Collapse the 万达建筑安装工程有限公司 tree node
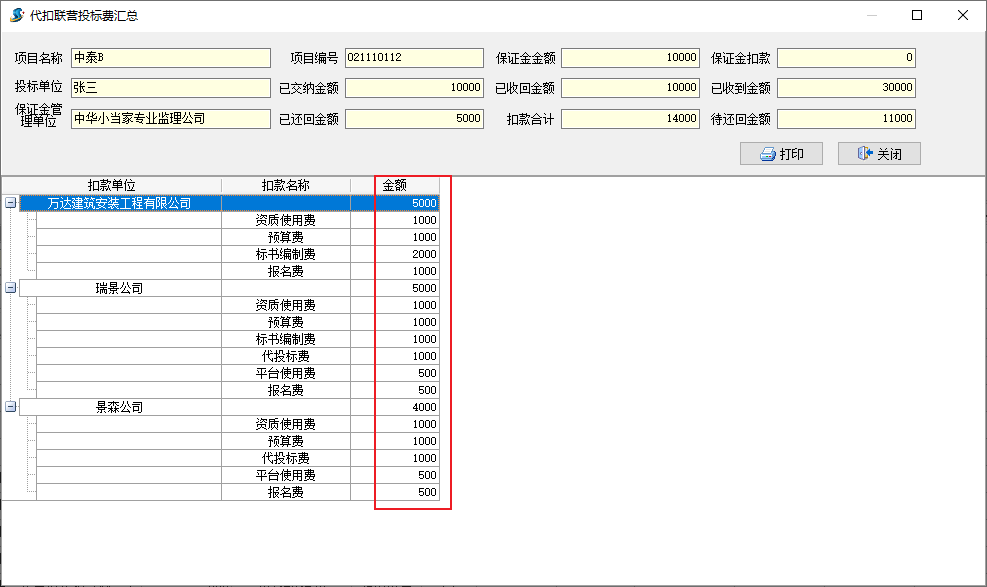 pyautogui.click(x=11, y=203)
